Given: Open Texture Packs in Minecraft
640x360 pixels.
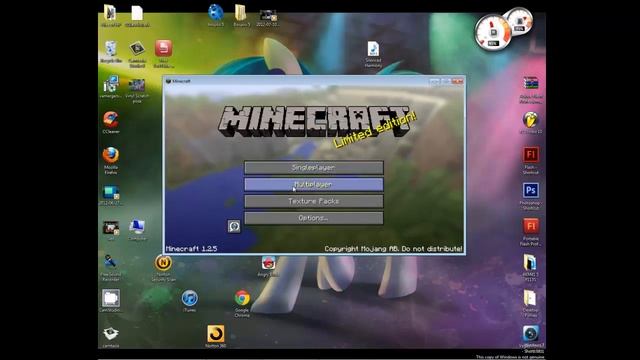Looking at the screenshot, I should (x=313, y=201).
